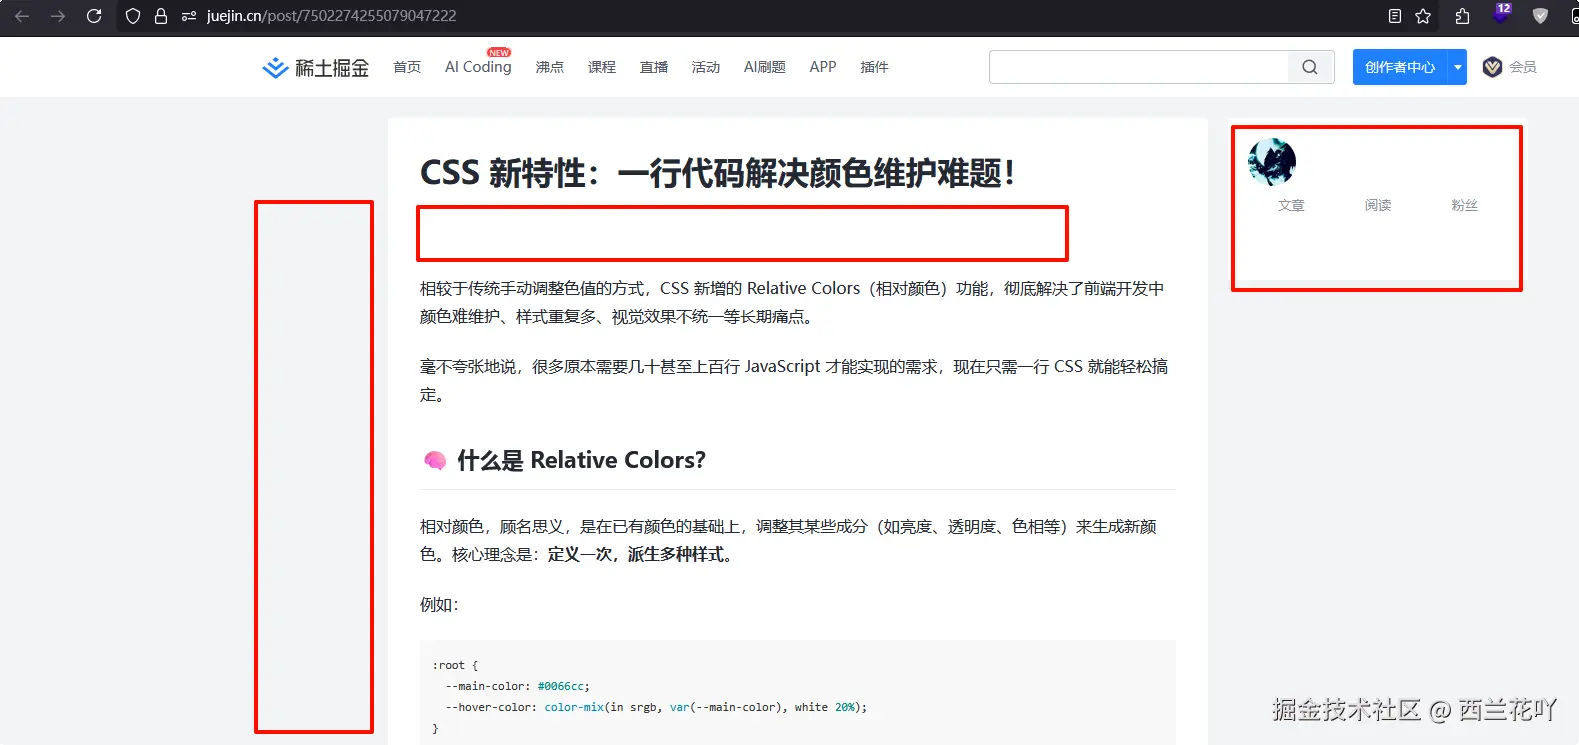Screen dimensions: 1579x745
Task: Click the search magnifier icon on Juejin
Action: point(1310,67)
